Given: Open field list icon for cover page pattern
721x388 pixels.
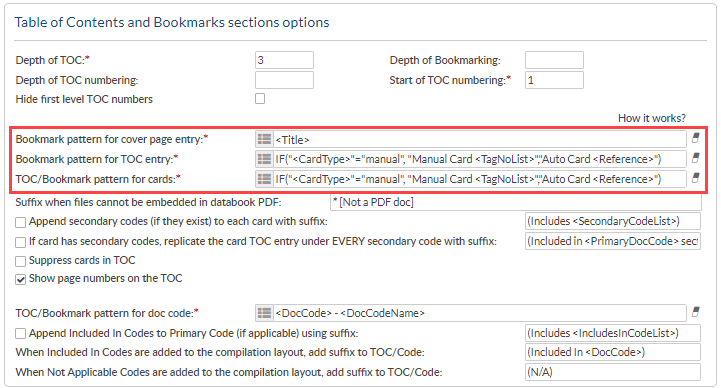Looking at the screenshot, I should coord(264,139).
